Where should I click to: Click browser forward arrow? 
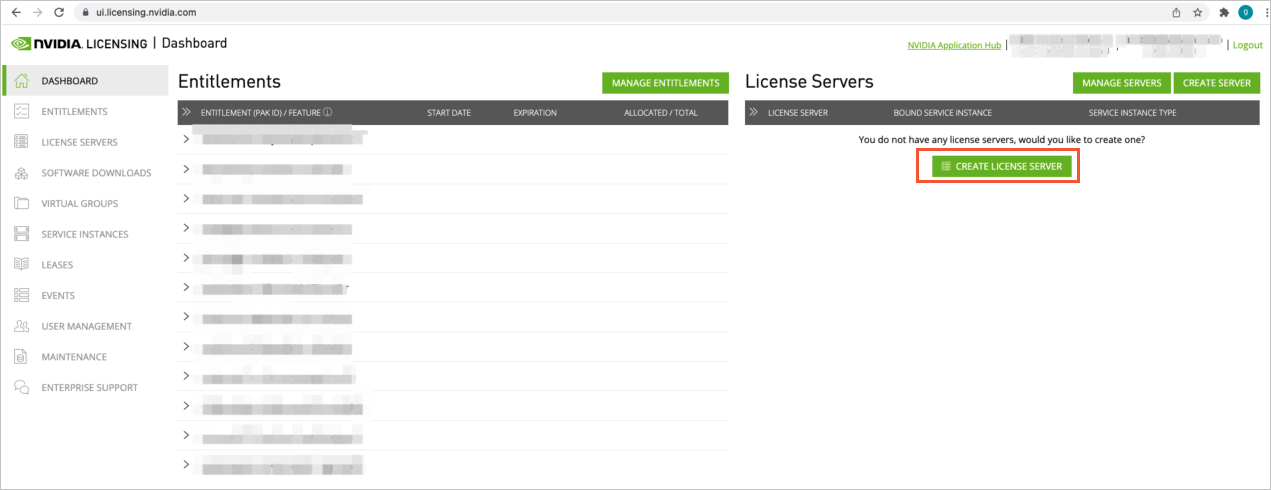pos(38,12)
